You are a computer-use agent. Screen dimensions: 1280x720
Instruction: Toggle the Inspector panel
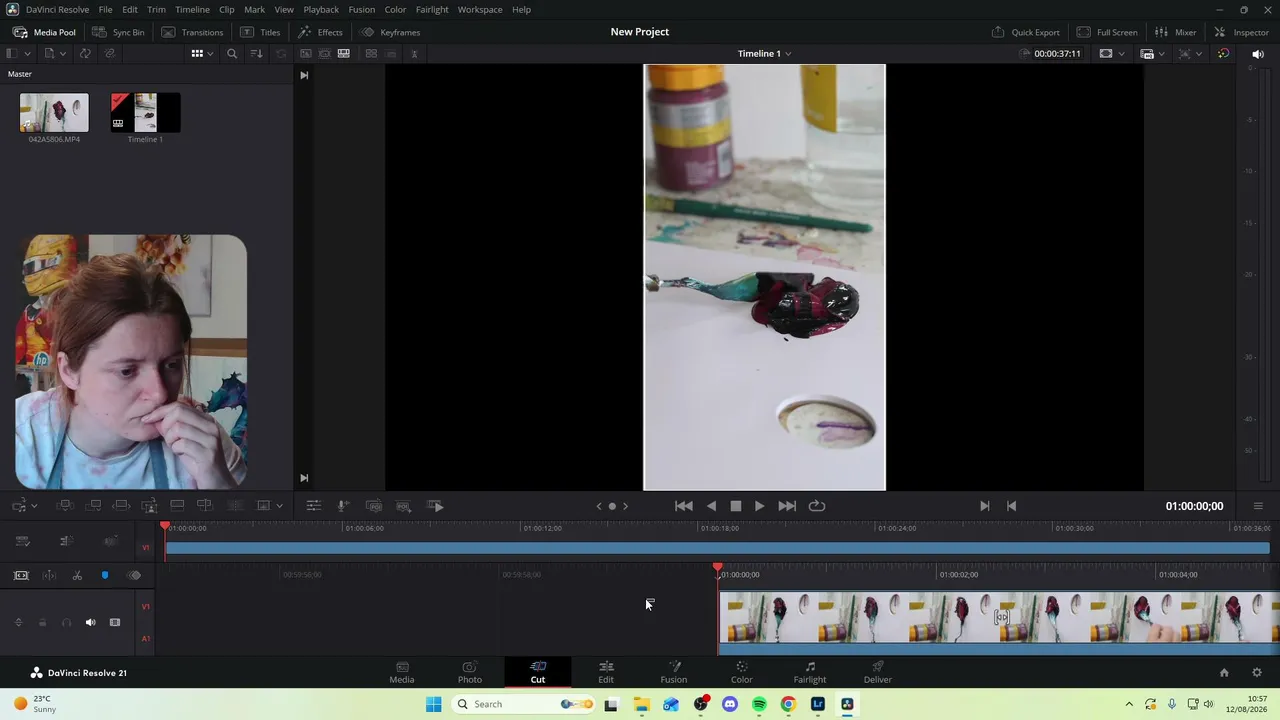pyautogui.click(x=1241, y=32)
